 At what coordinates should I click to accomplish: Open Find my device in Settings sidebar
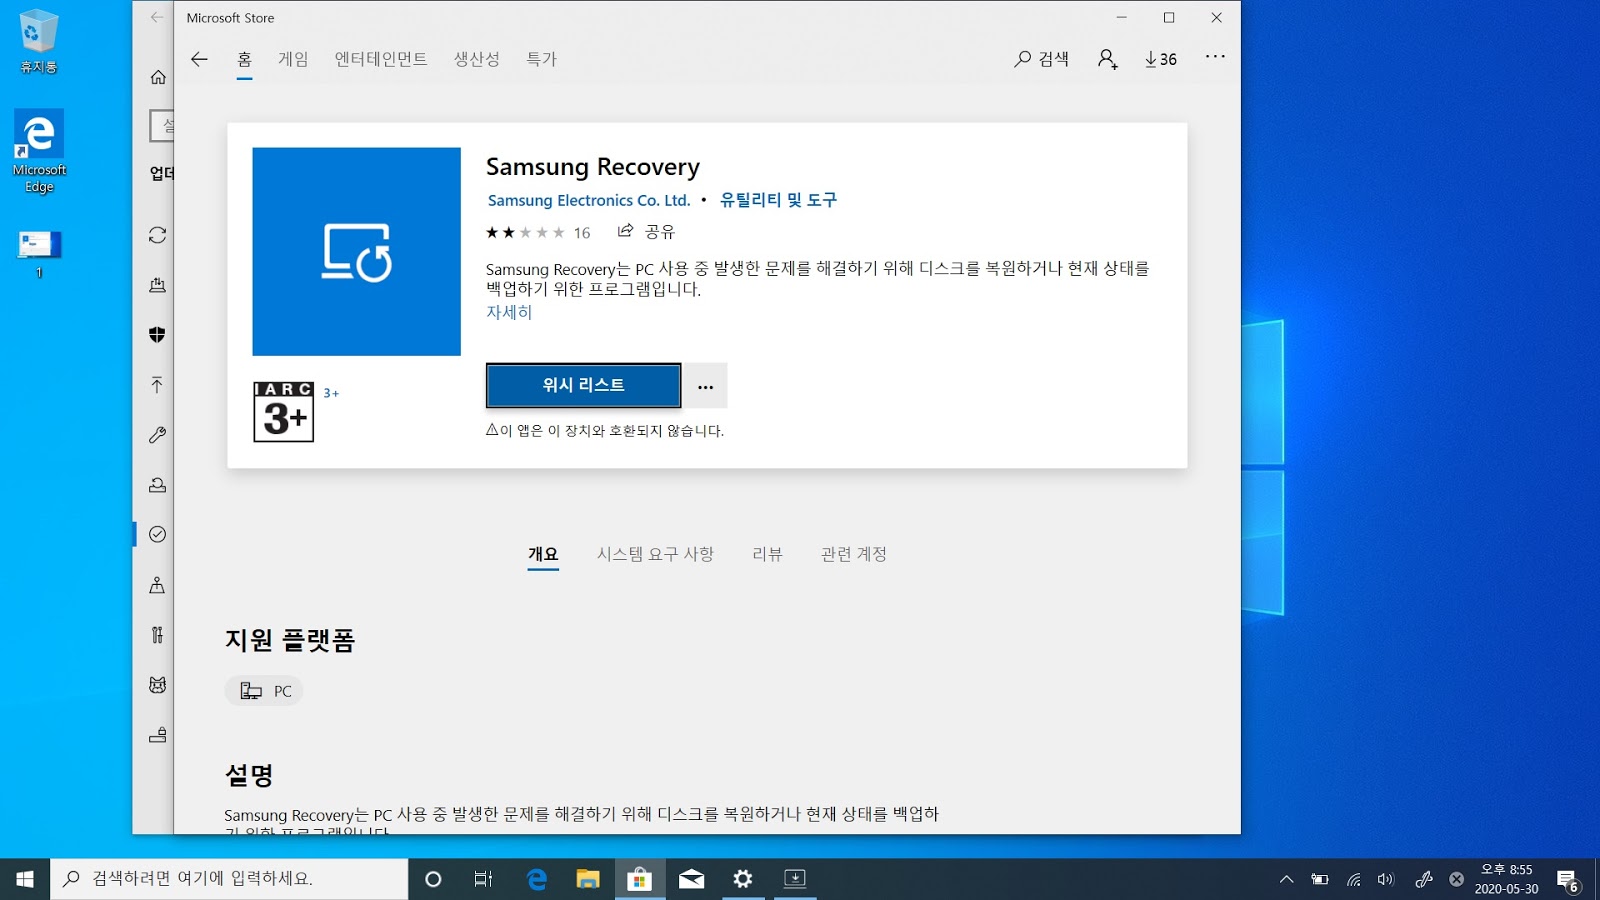[157, 585]
